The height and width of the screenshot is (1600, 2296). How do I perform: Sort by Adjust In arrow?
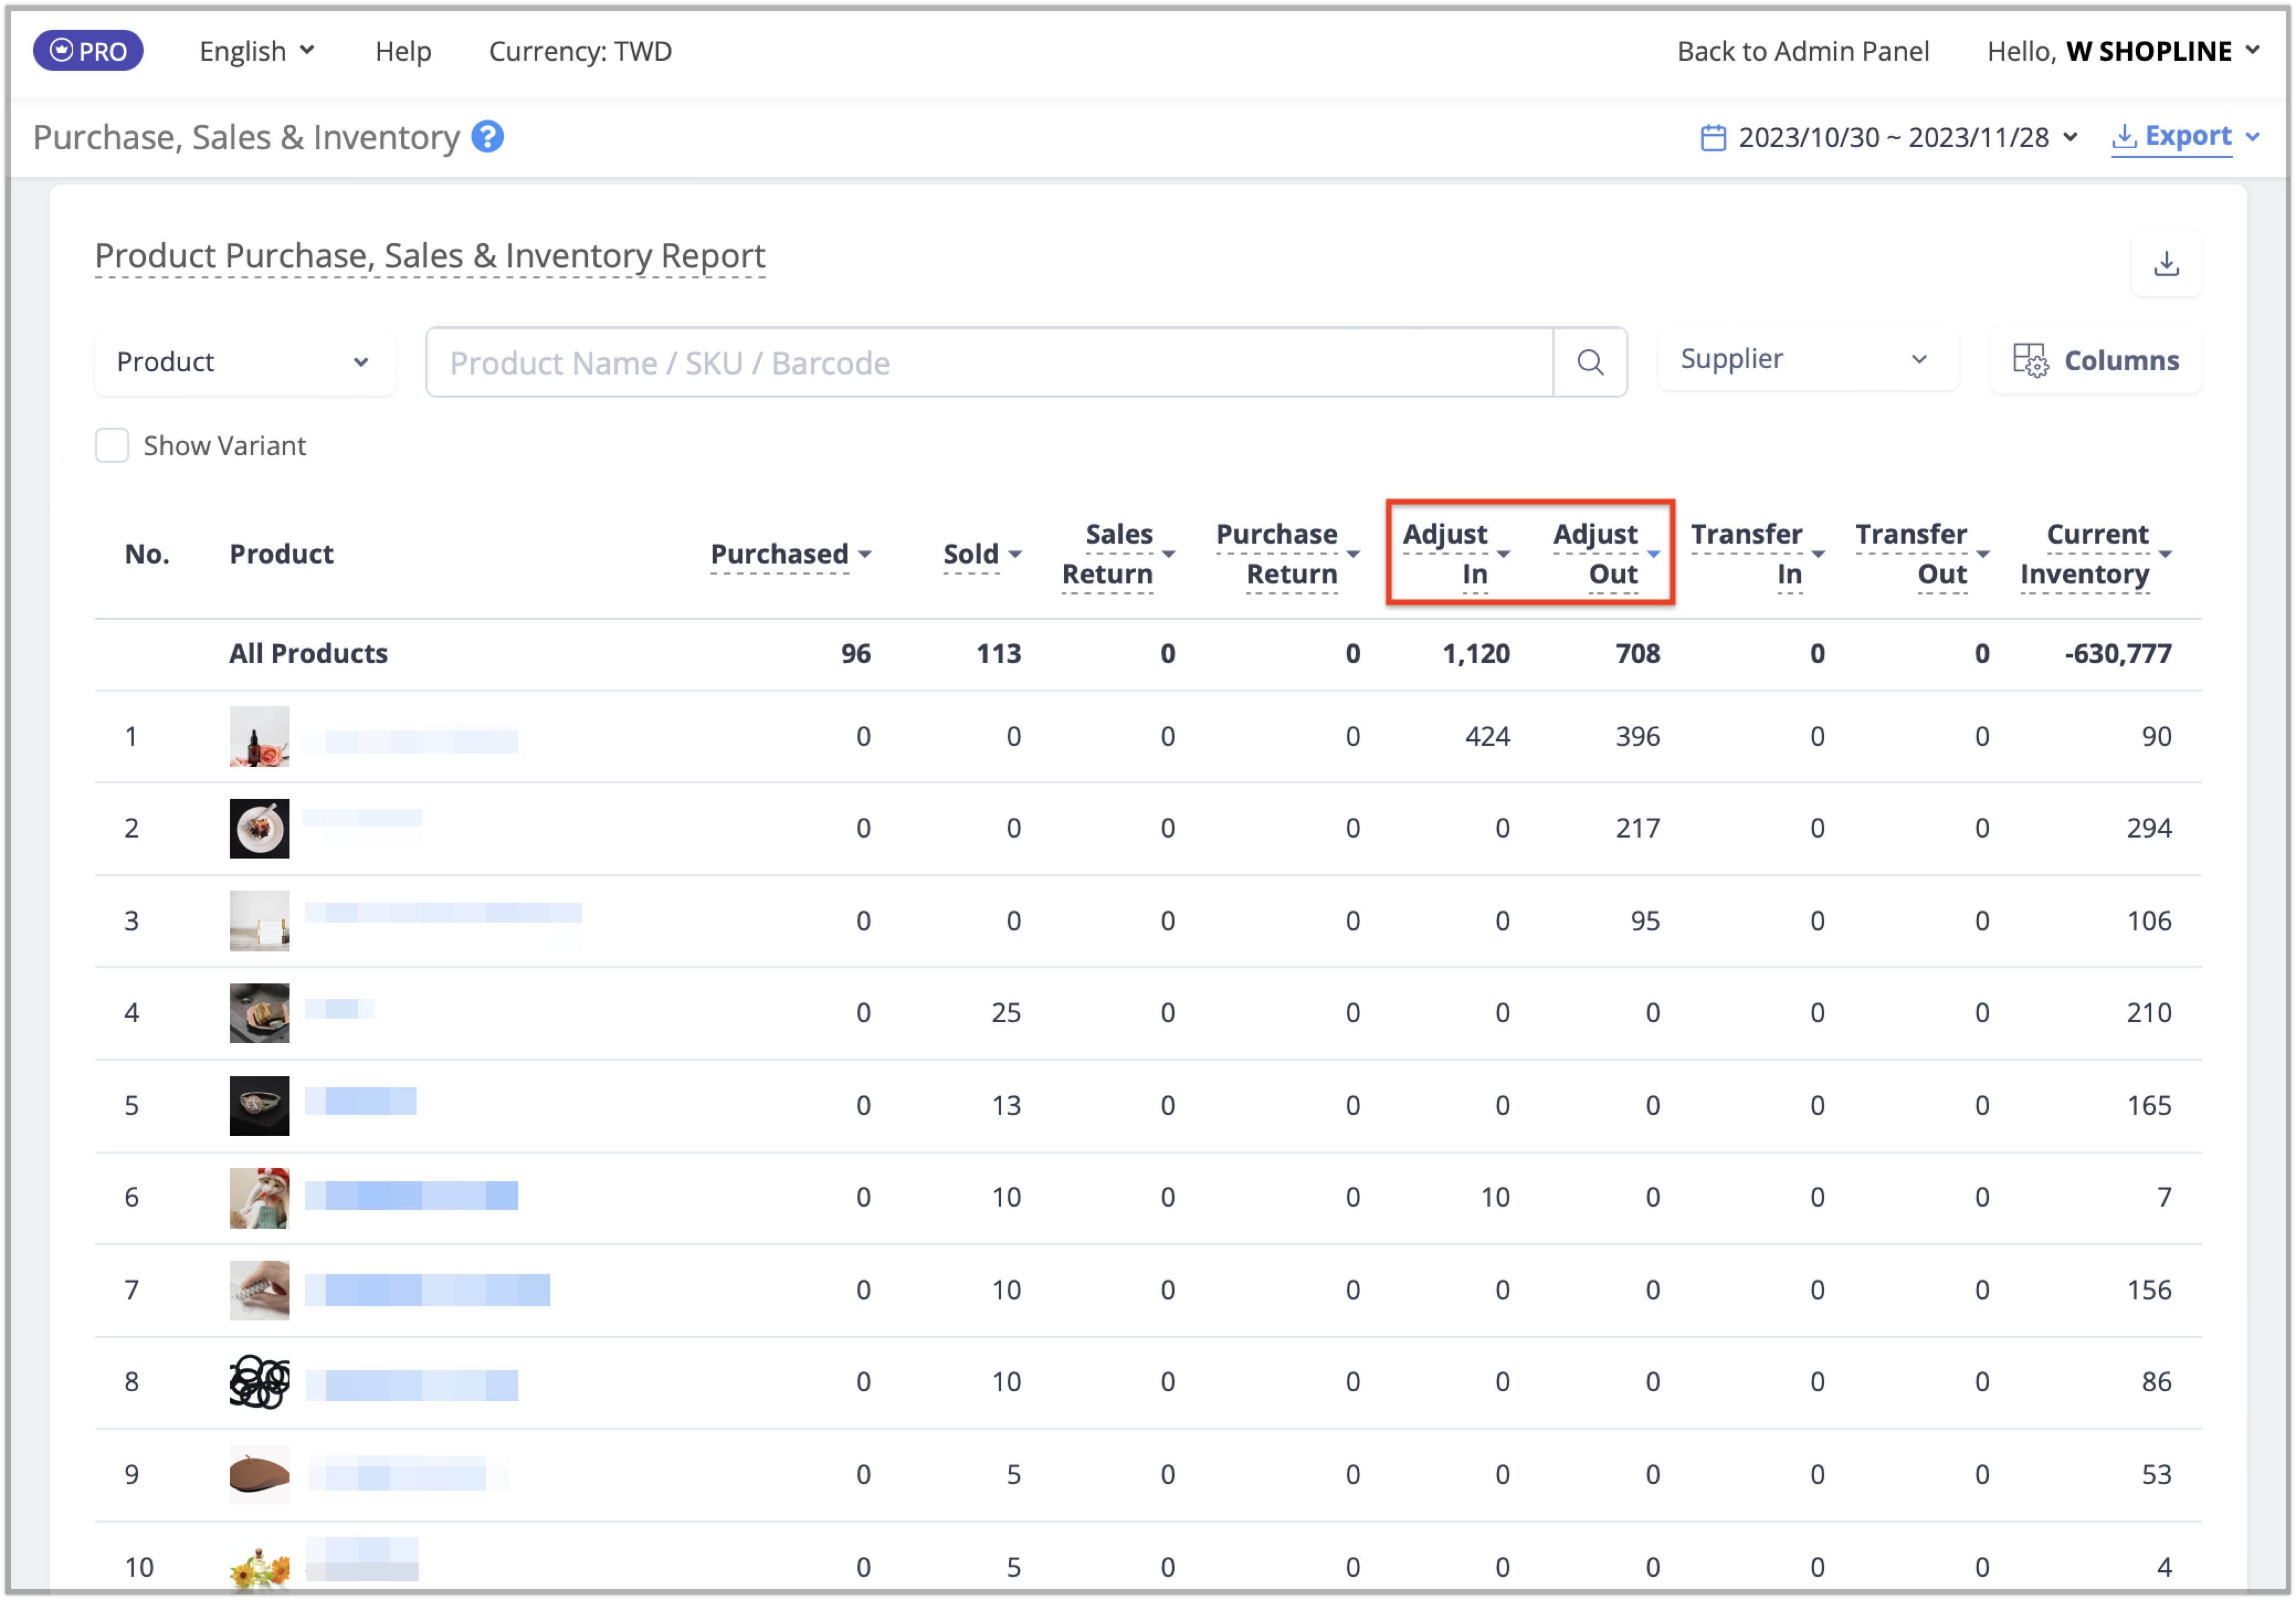click(1503, 554)
